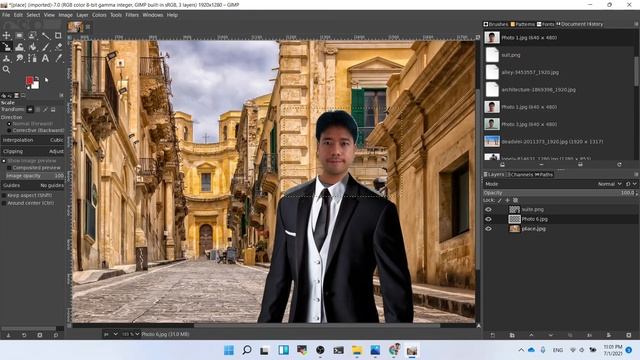Choose Normal (Forward) direction

coord(32,124)
